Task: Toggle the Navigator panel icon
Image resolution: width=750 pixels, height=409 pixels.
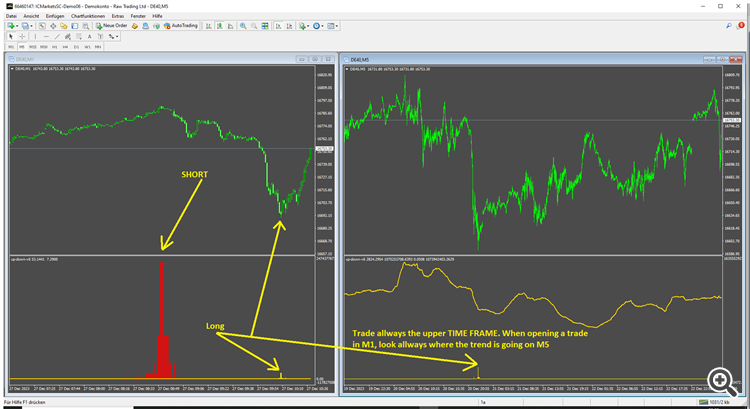Action: point(64,26)
